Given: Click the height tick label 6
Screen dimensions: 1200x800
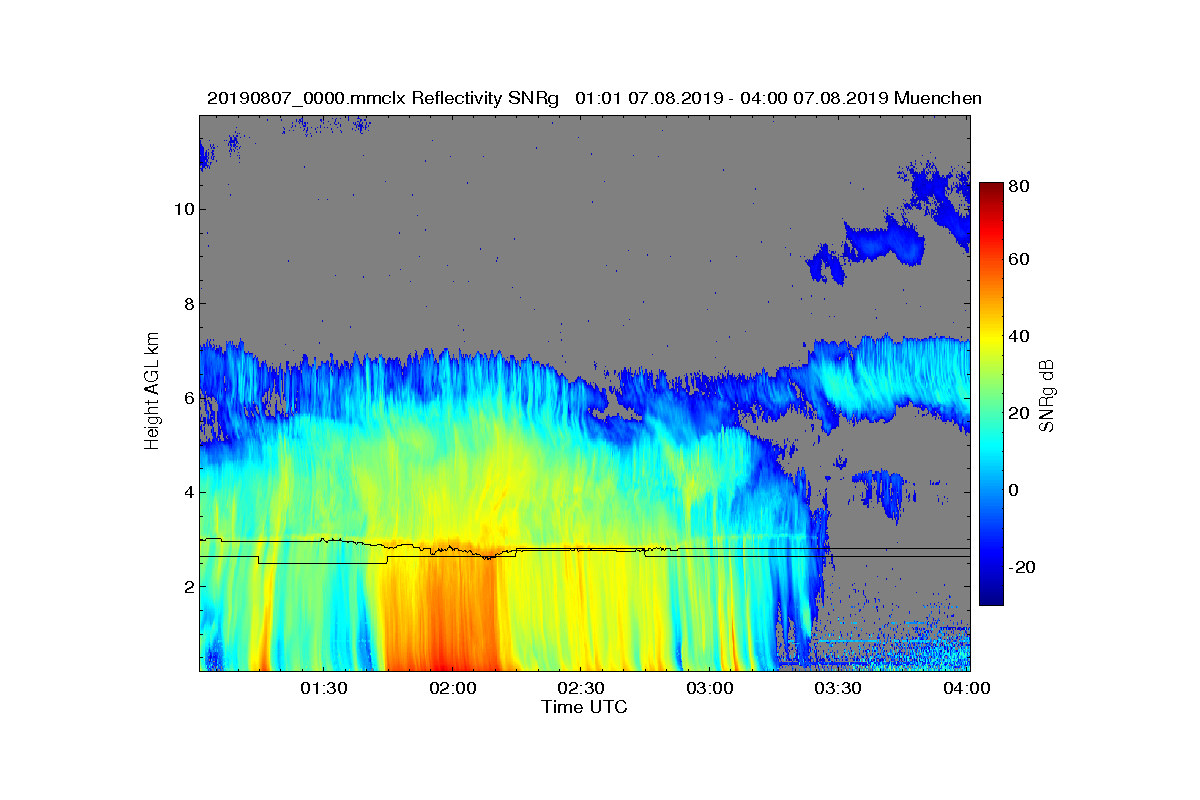Looking at the screenshot, I should click(x=188, y=398).
